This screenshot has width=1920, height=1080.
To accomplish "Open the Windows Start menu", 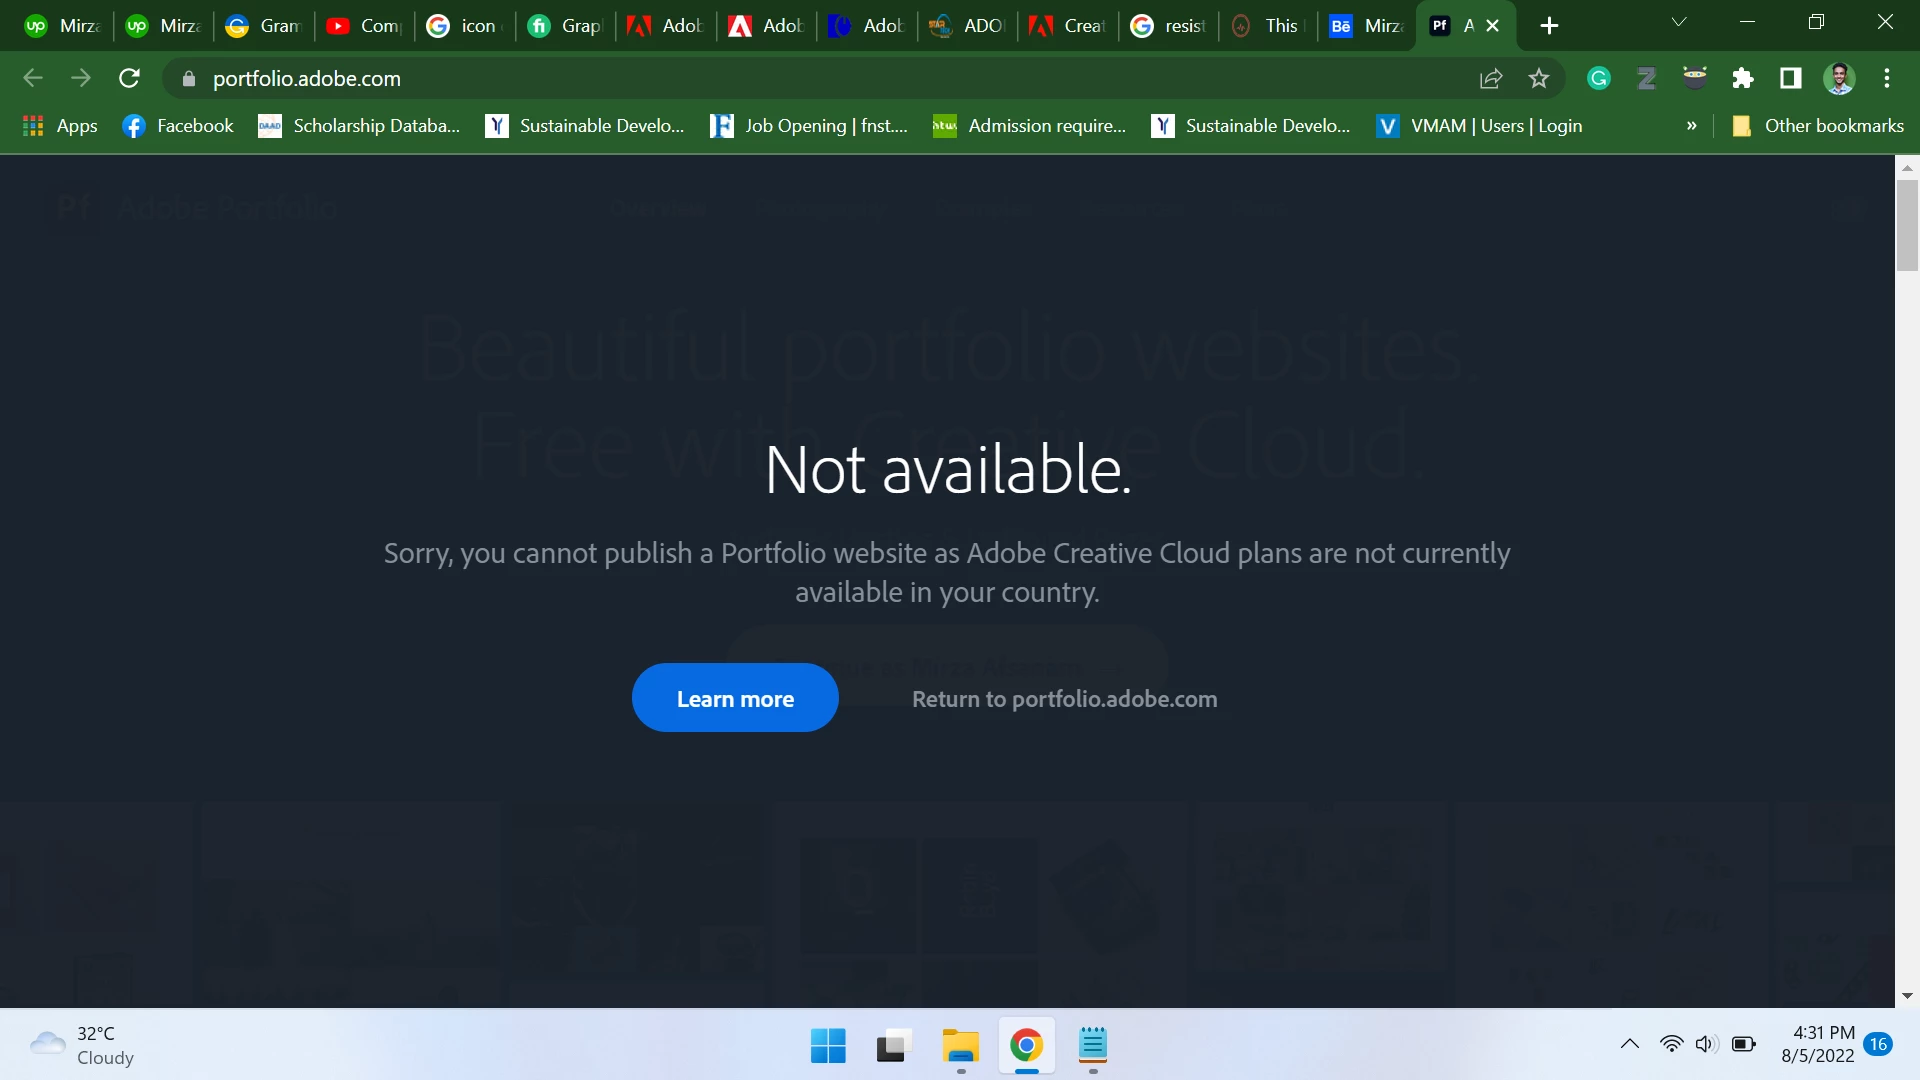I will coord(828,1046).
